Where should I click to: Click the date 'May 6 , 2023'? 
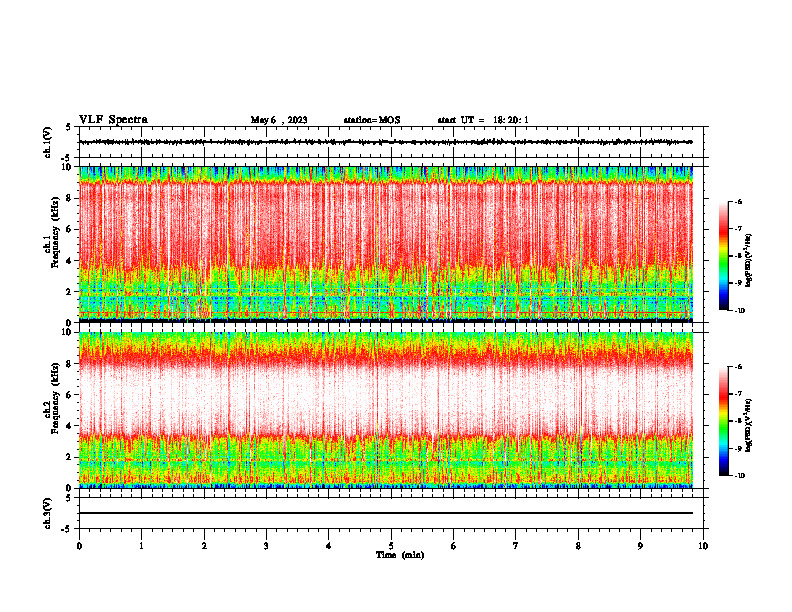(x=279, y=120)
